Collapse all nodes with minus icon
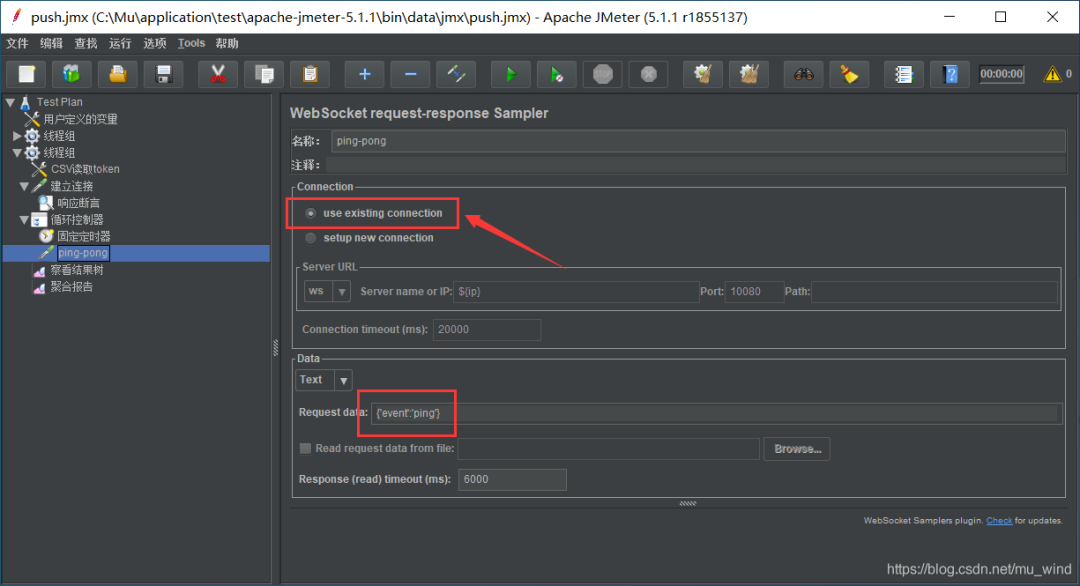This screenshot has height=586, width=1080. click(x=411, y=74)
